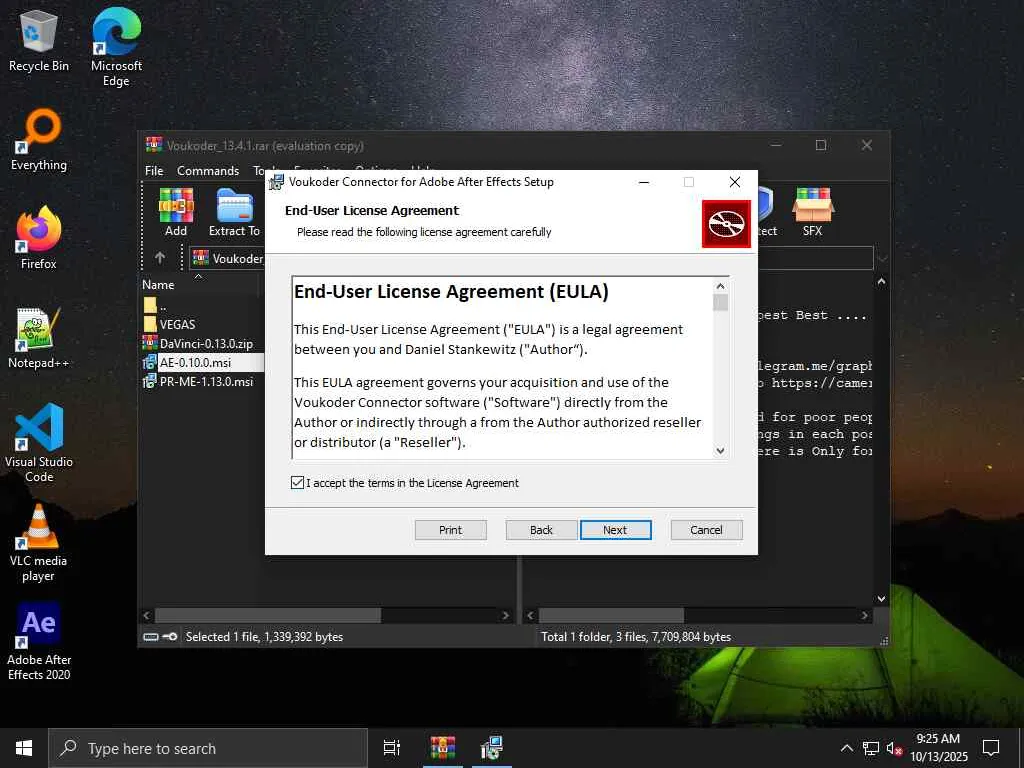Click the network tray icon

pos(871,748)
